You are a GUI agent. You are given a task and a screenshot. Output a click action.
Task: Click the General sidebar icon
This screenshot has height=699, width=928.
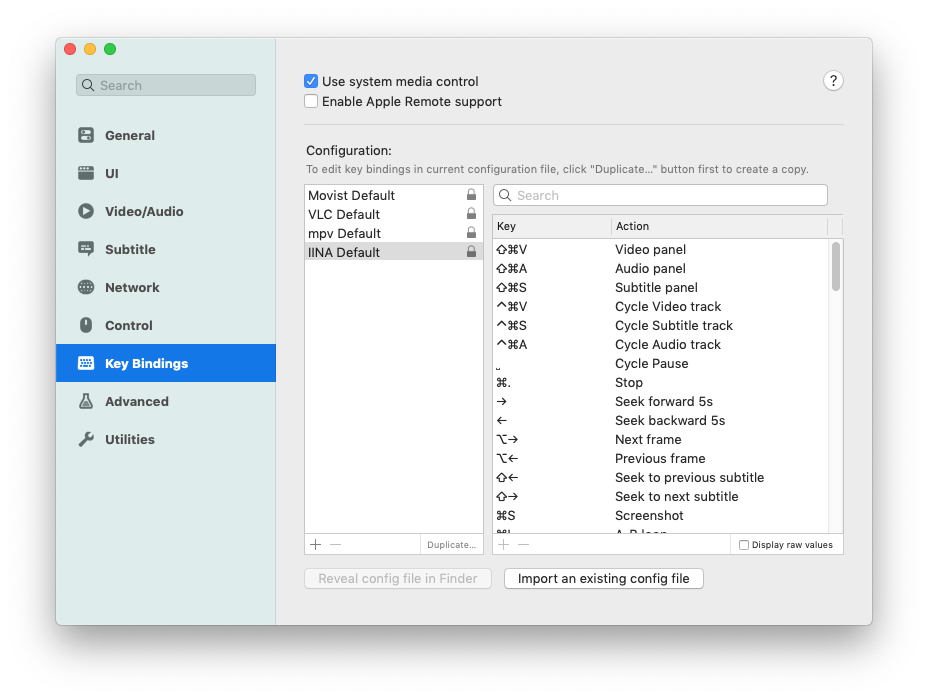tap(86, 136)
